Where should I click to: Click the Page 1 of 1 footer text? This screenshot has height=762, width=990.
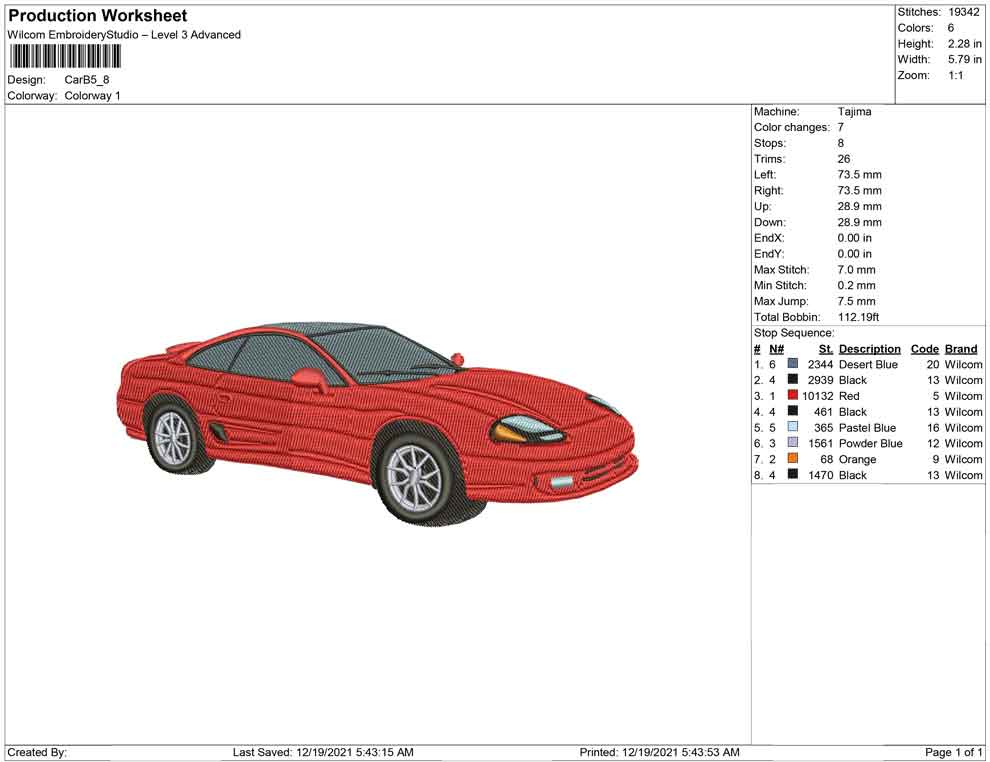click(954, 752)
